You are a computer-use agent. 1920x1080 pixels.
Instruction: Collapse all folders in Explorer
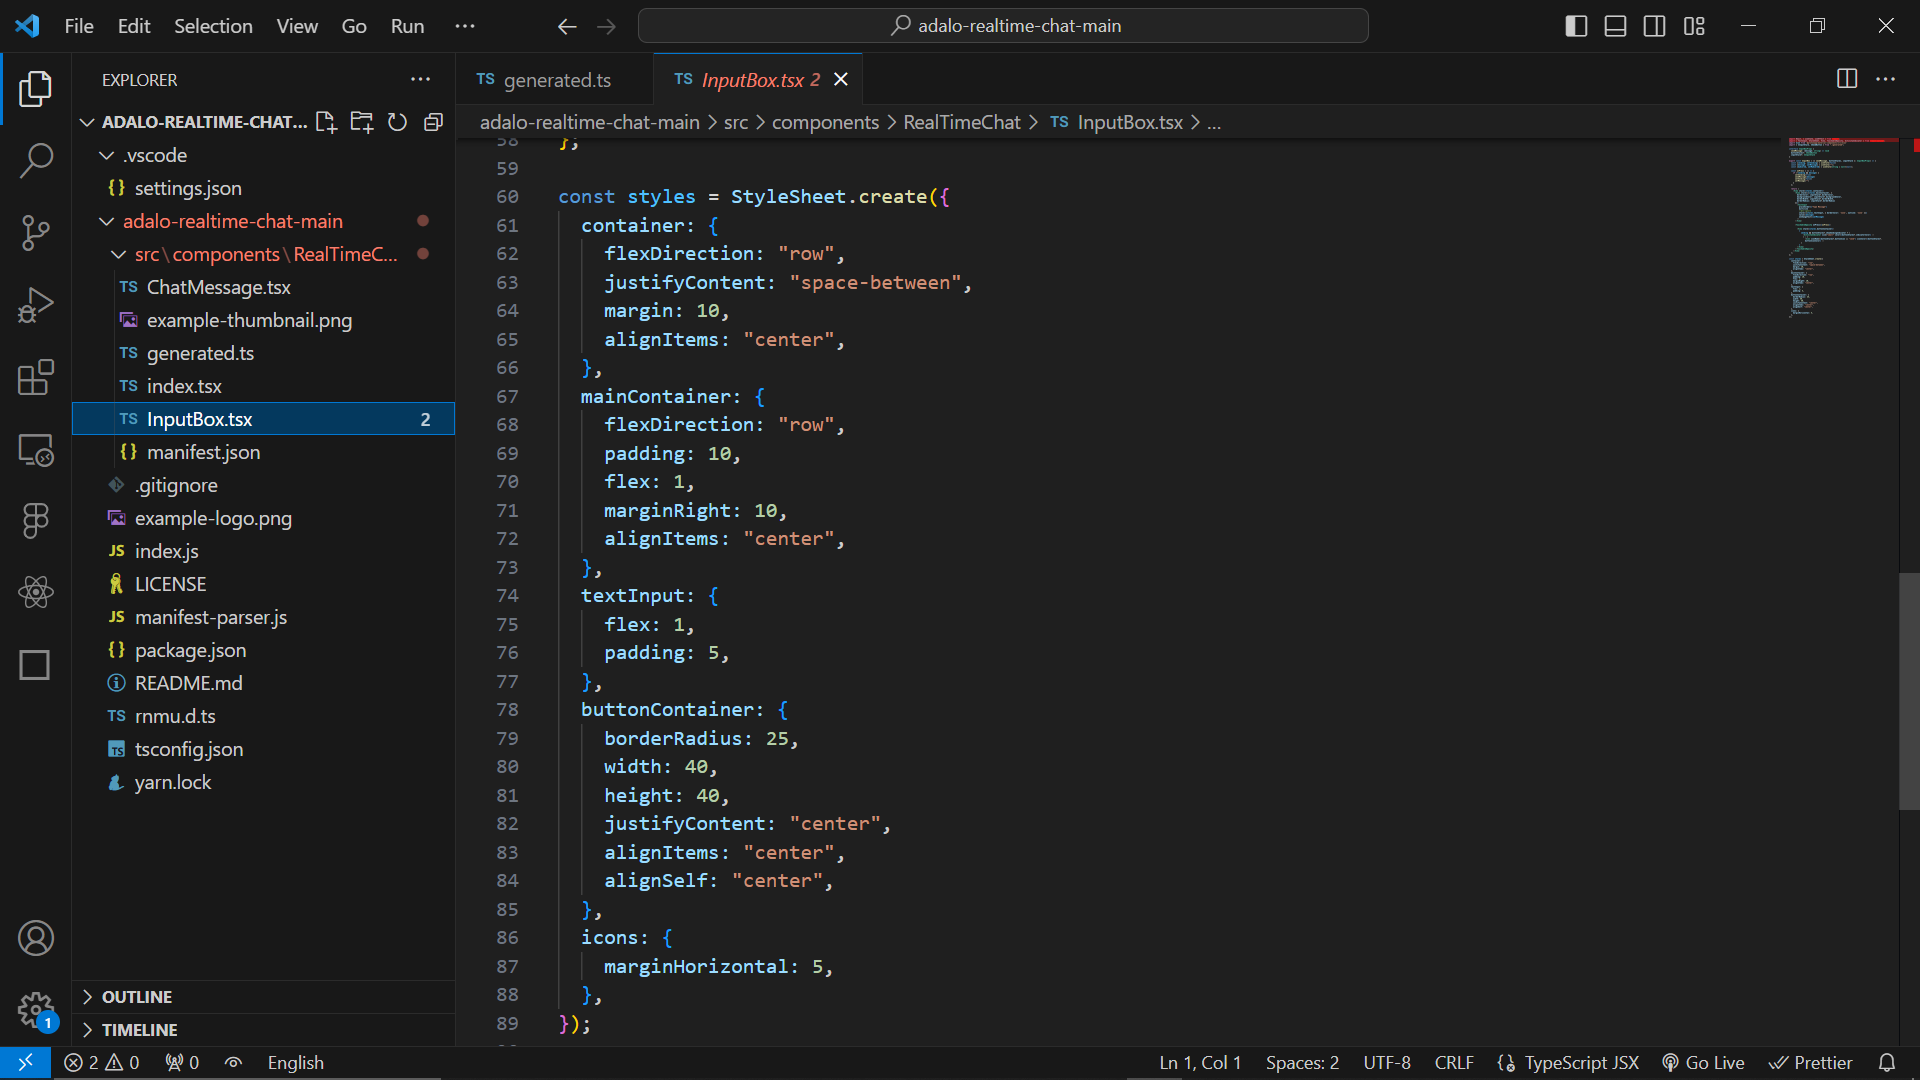point(433,122)
